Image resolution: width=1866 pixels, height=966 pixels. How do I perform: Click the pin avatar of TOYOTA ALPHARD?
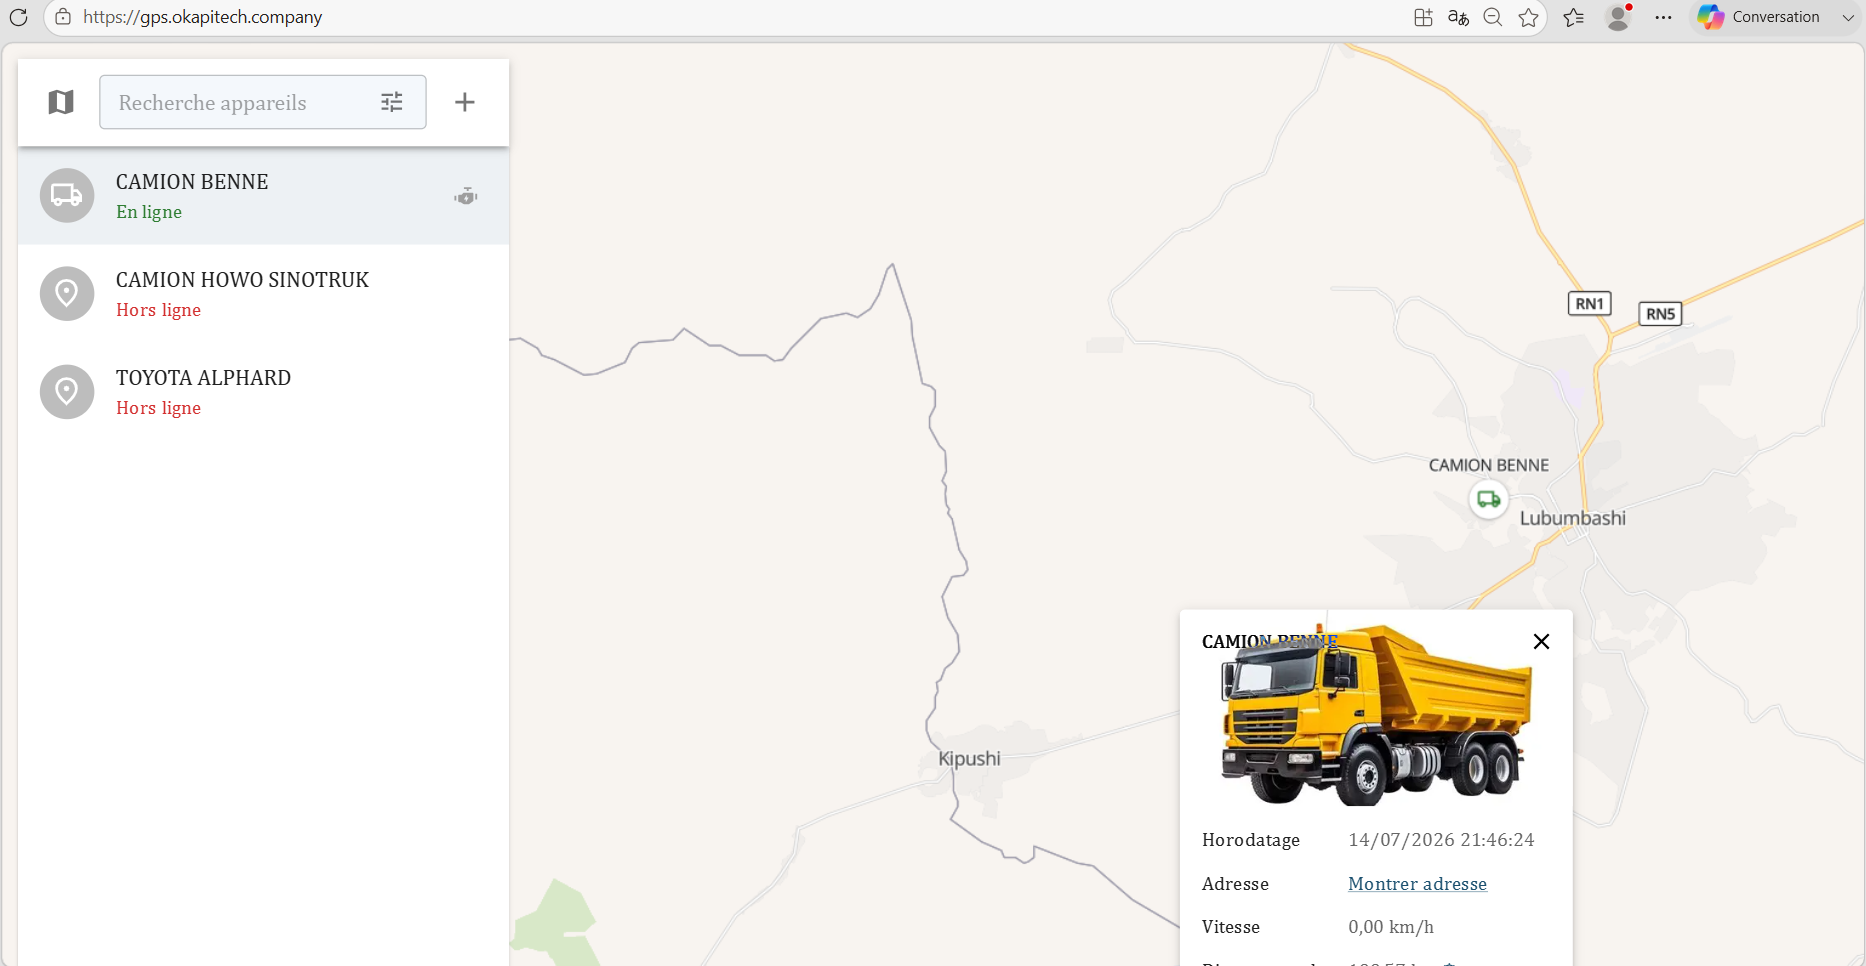[67, 391]
